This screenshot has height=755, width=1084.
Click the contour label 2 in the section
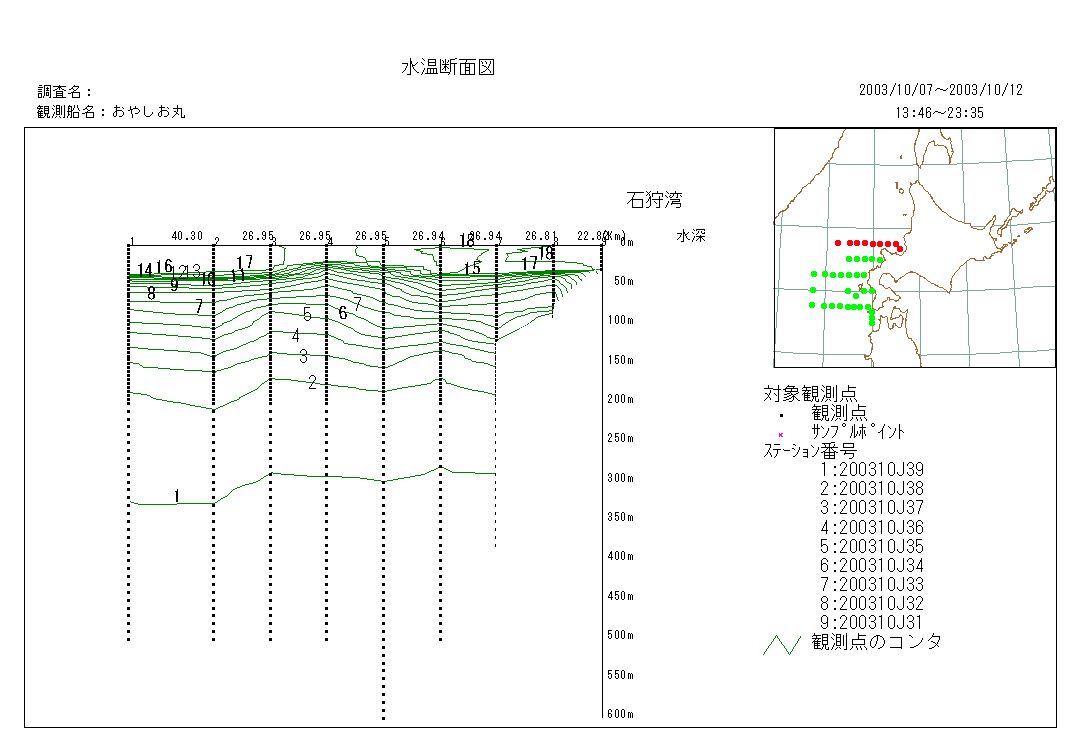pyautogui.click(x=312, y=382)
